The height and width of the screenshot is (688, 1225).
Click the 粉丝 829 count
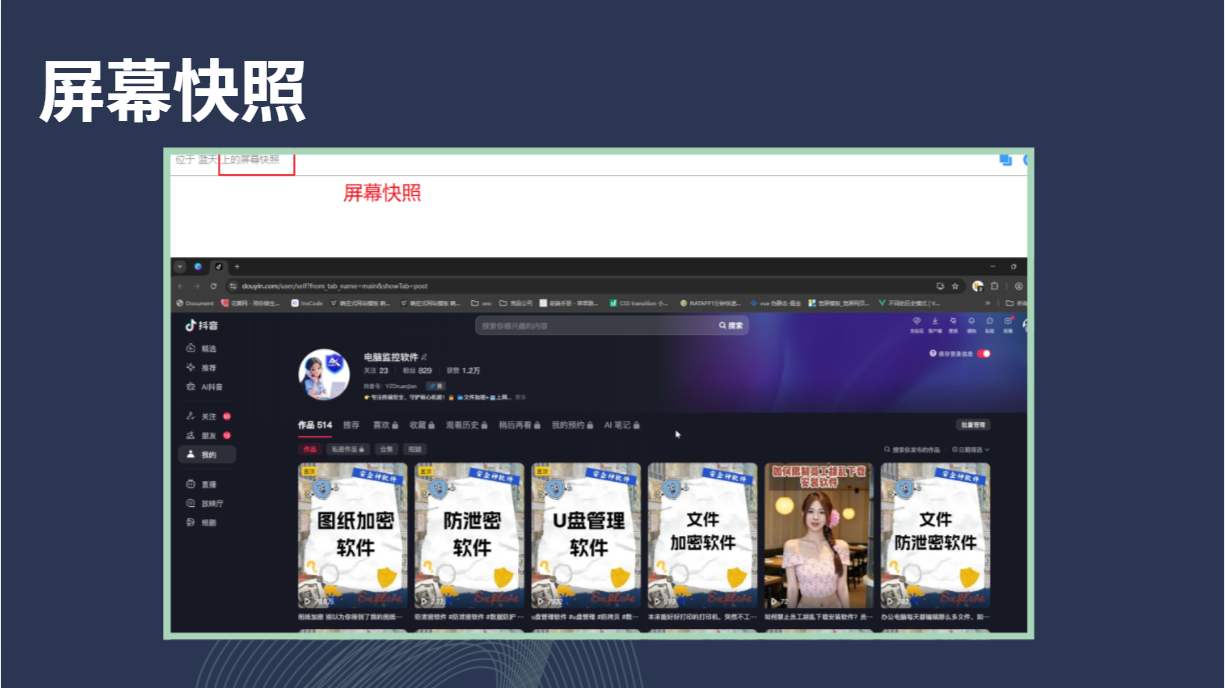coord(417,371)
